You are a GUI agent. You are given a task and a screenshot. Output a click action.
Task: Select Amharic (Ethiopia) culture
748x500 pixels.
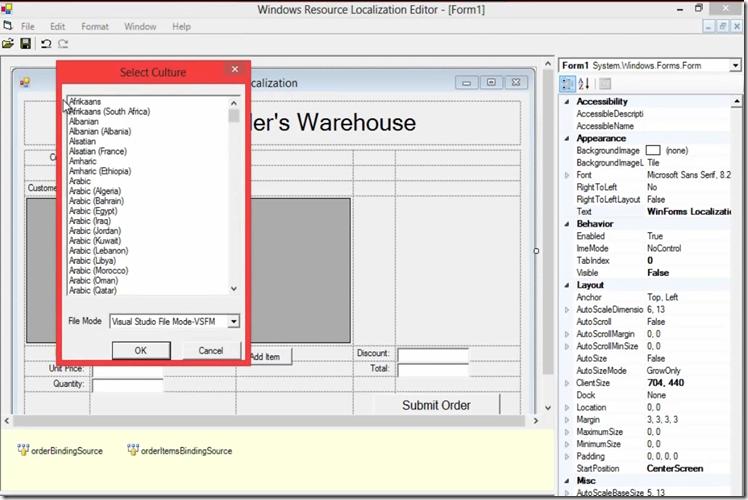pyautogui.click(x=100, y=171)
